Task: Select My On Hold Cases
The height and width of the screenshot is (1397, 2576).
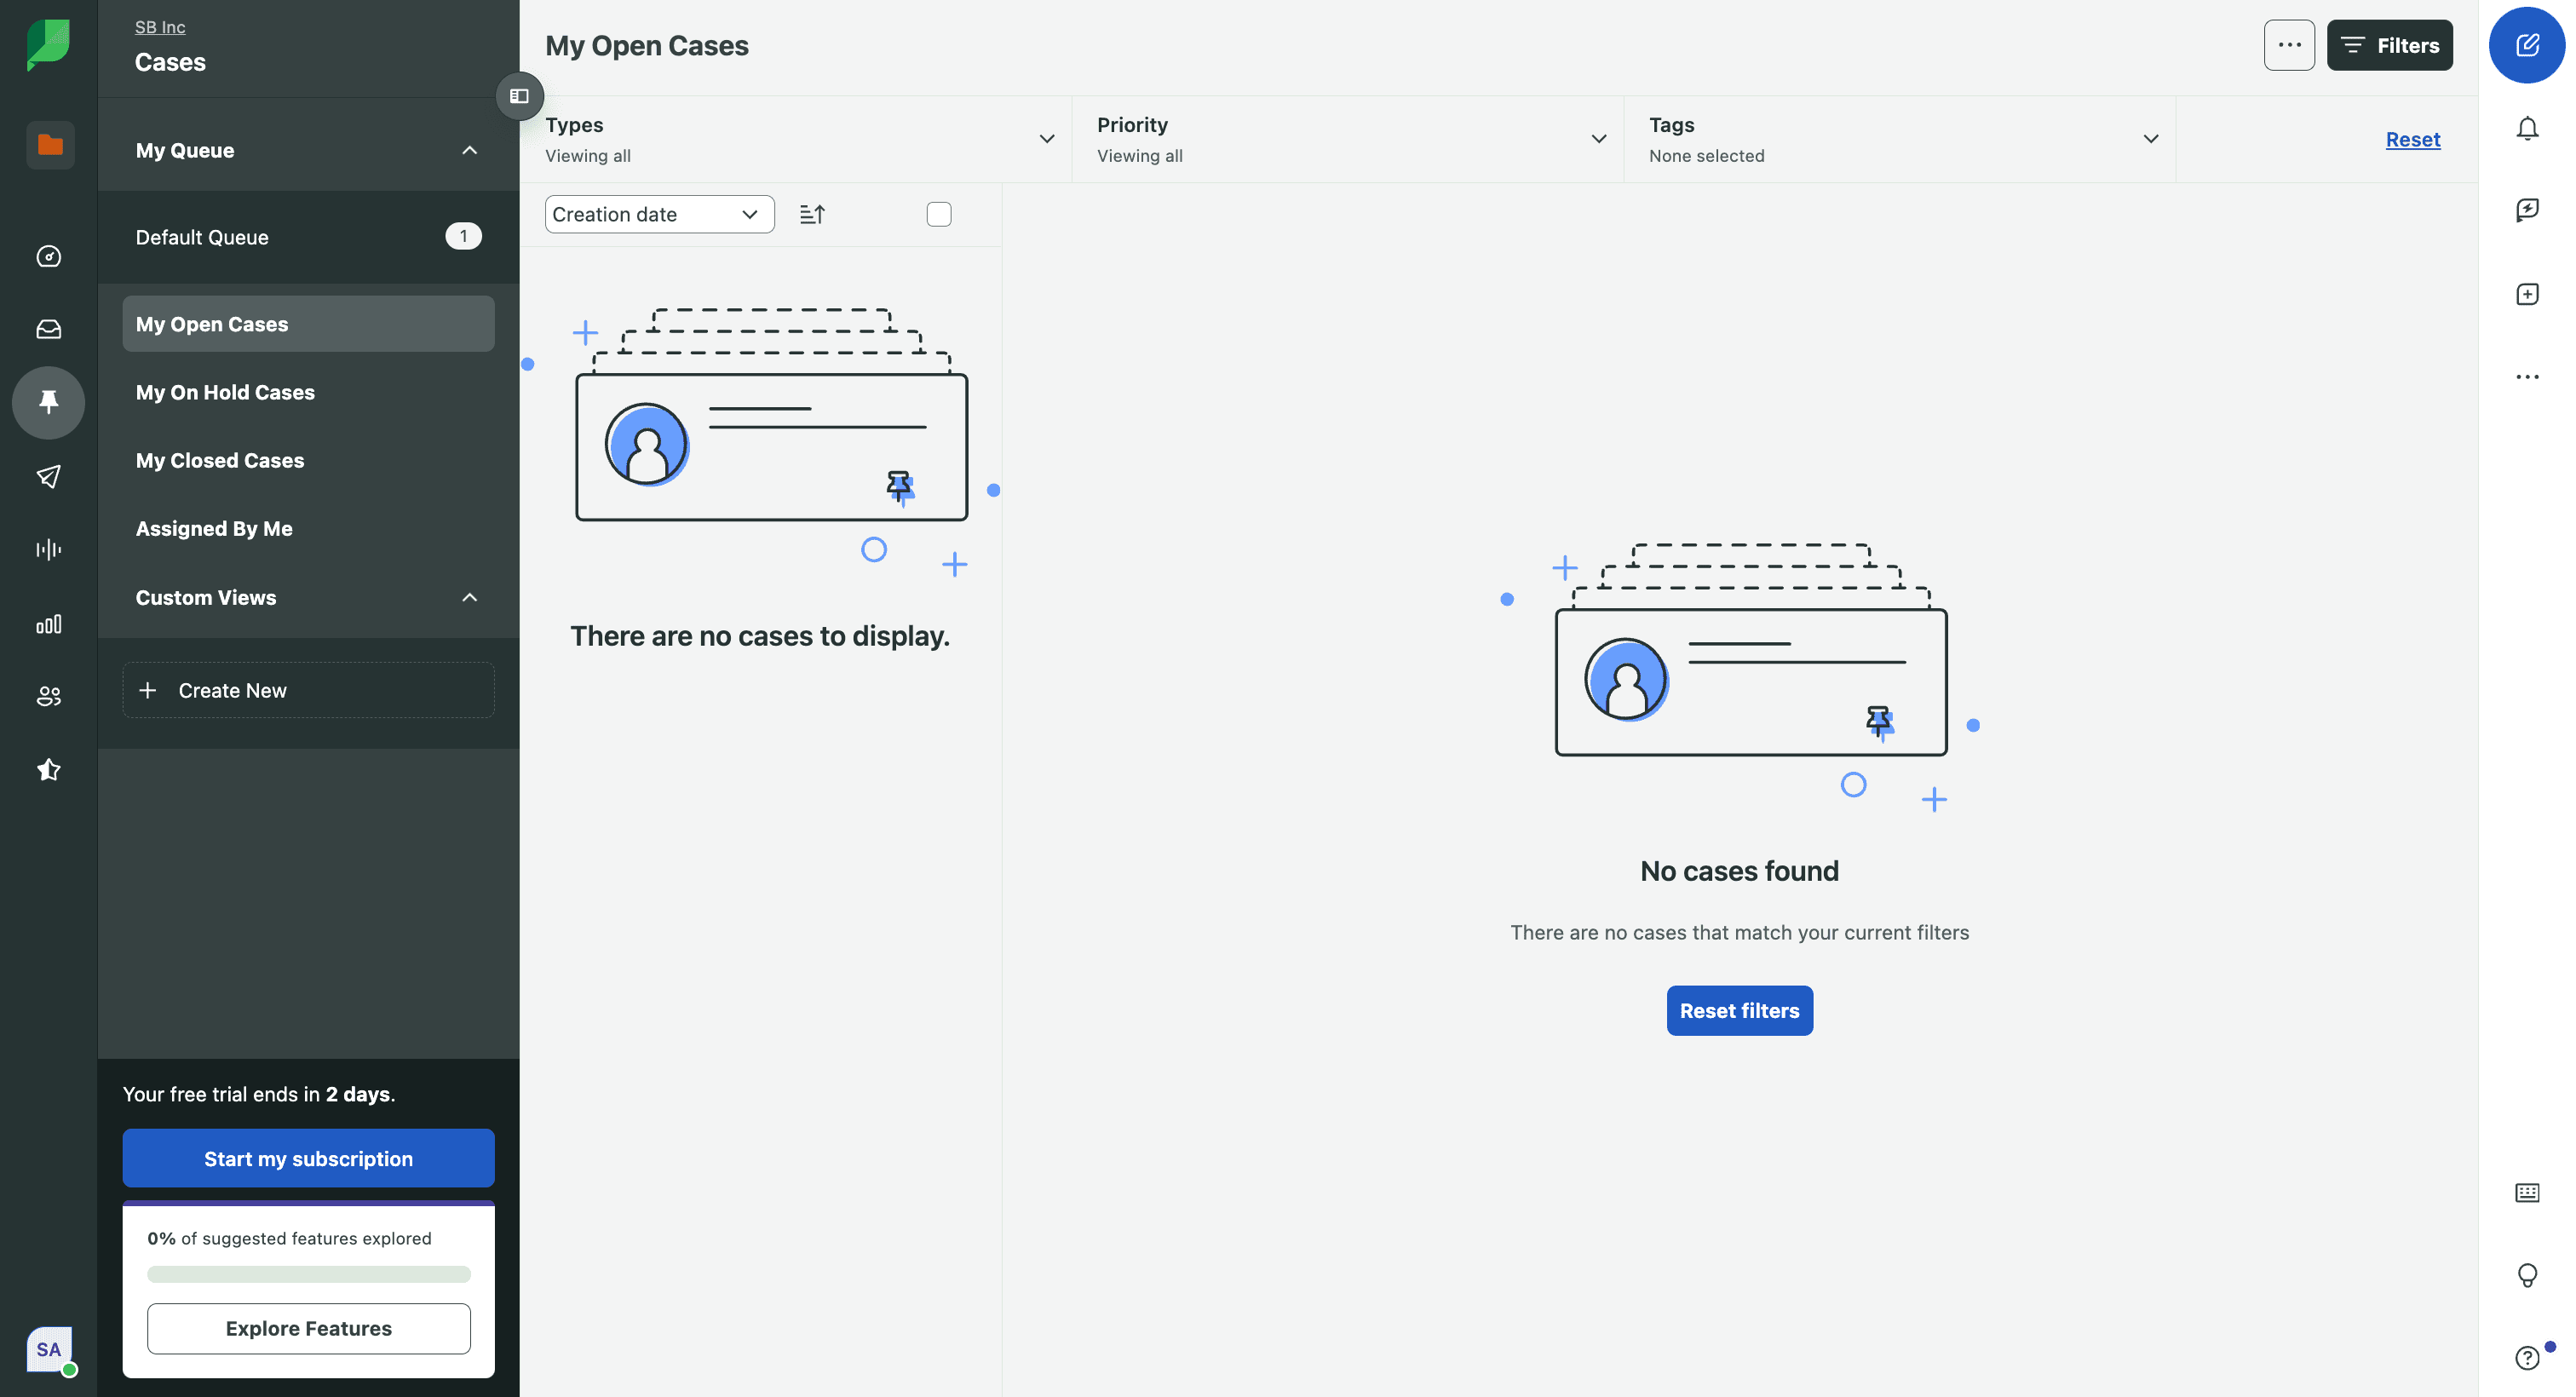Action: pos(225,392)
